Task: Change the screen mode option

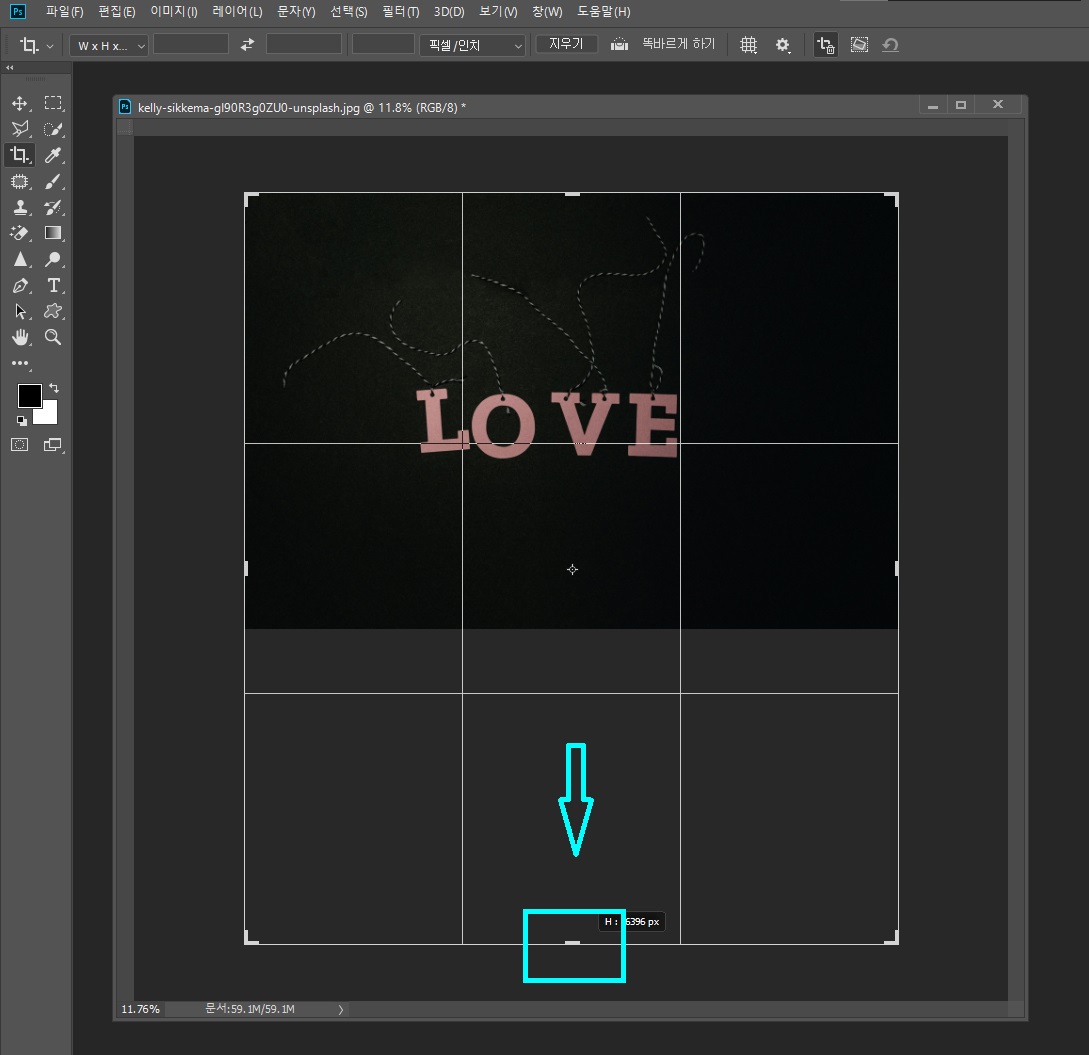Action: [53, 445]
